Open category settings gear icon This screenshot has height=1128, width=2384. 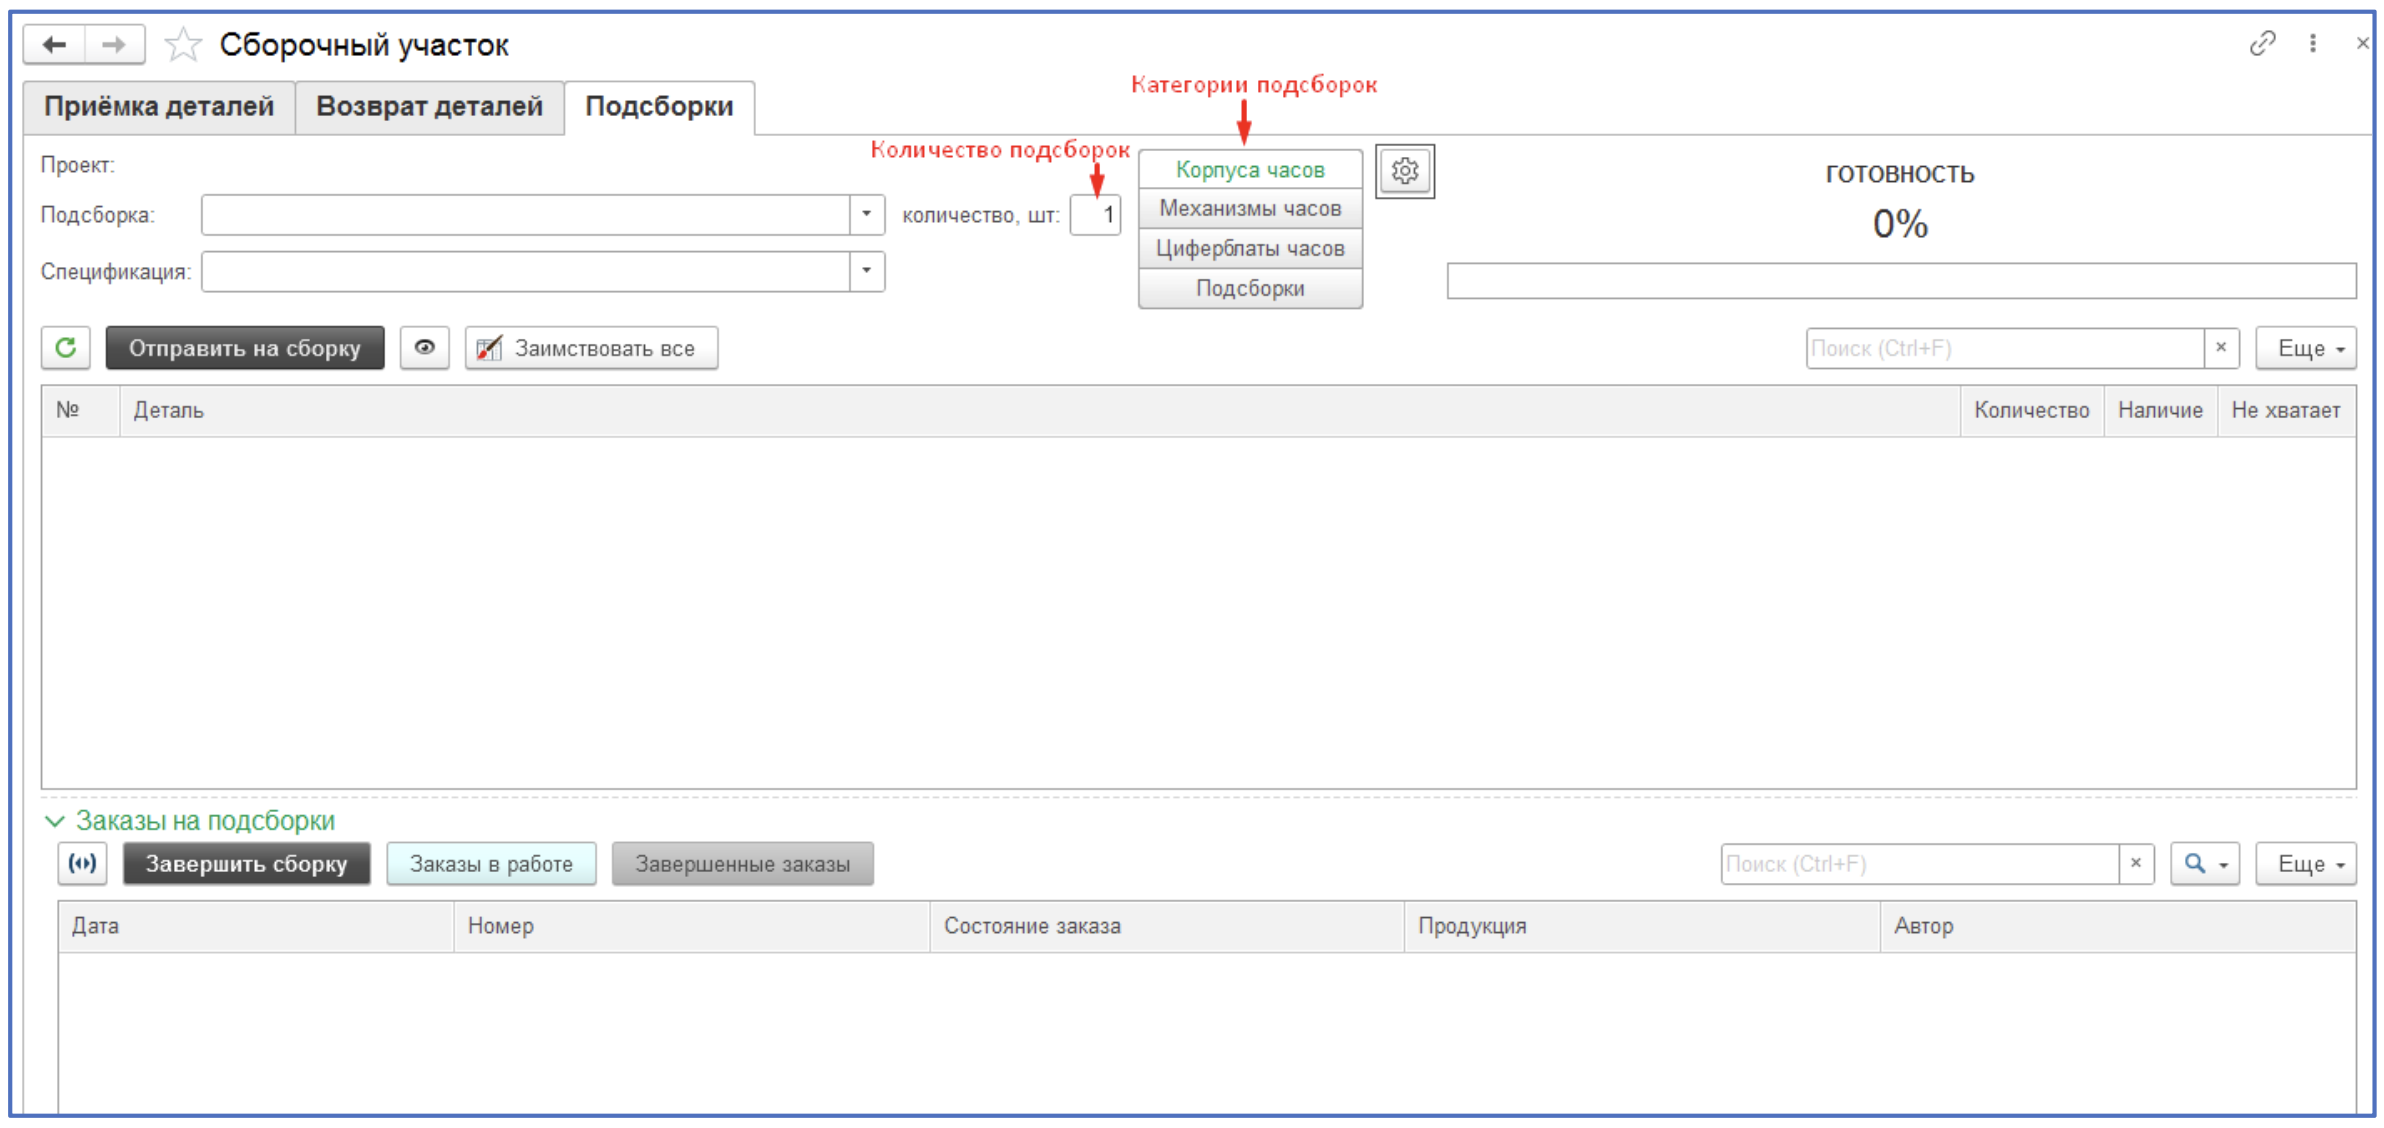pyautogui.click(x=1404, y=171)
